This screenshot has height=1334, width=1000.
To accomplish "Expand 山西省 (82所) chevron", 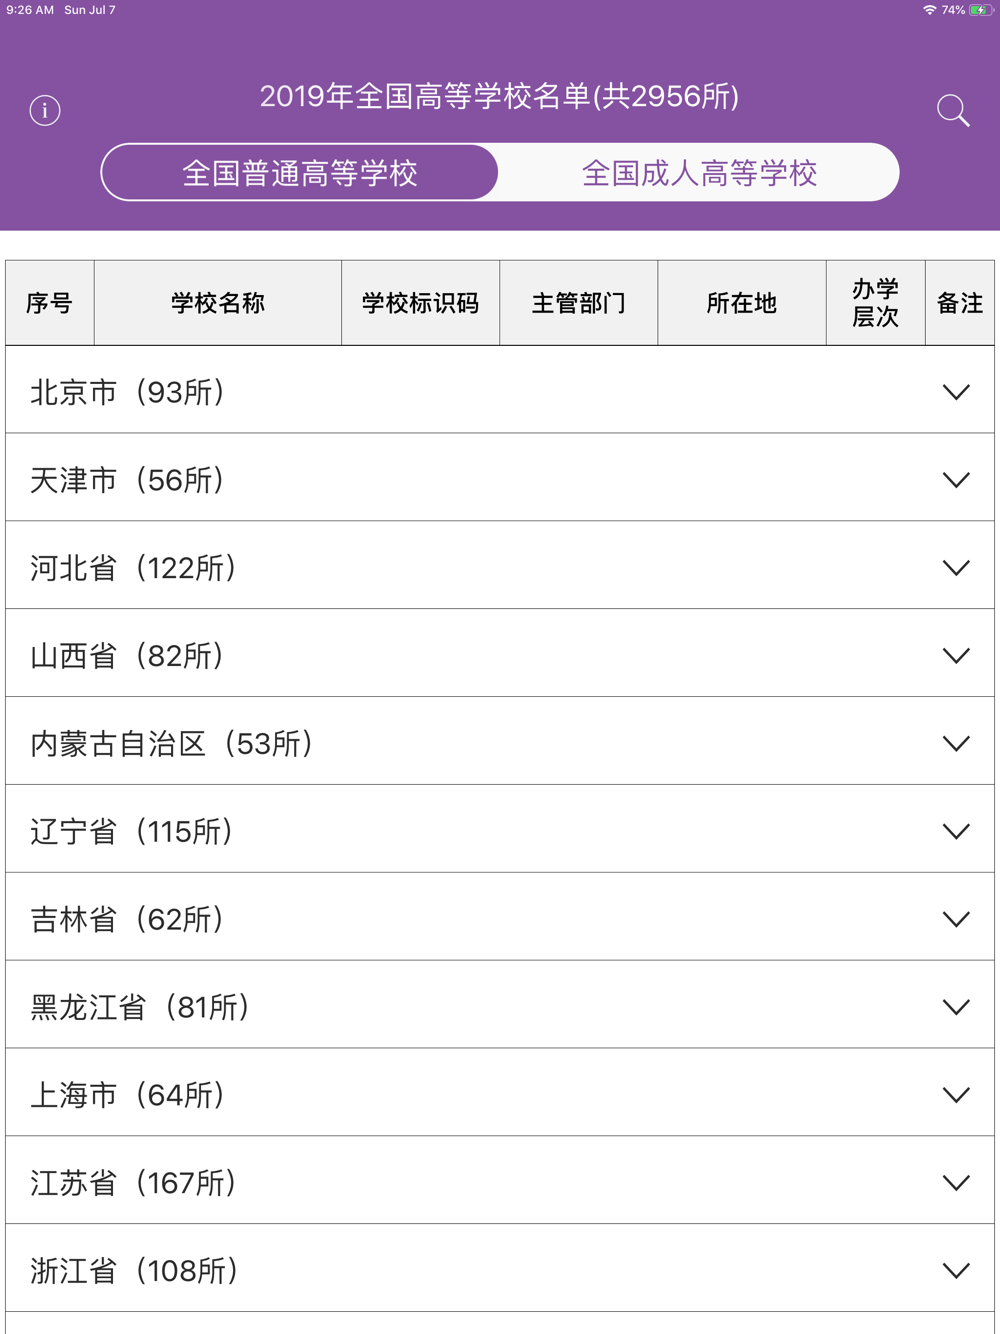I will coord(956,656).
